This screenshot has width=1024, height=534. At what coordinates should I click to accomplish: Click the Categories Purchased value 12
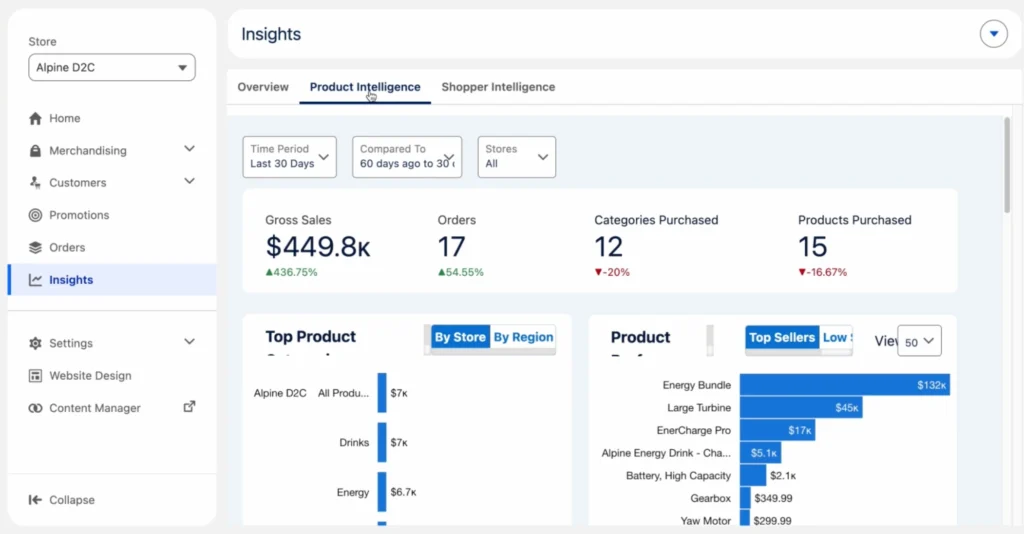(608, 247)
